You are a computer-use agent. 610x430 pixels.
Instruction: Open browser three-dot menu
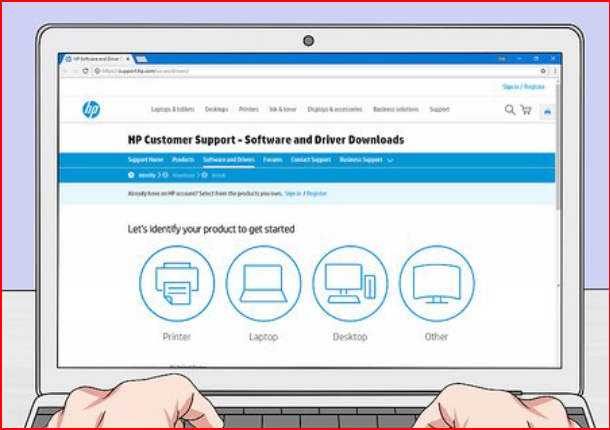coord(555,71)
